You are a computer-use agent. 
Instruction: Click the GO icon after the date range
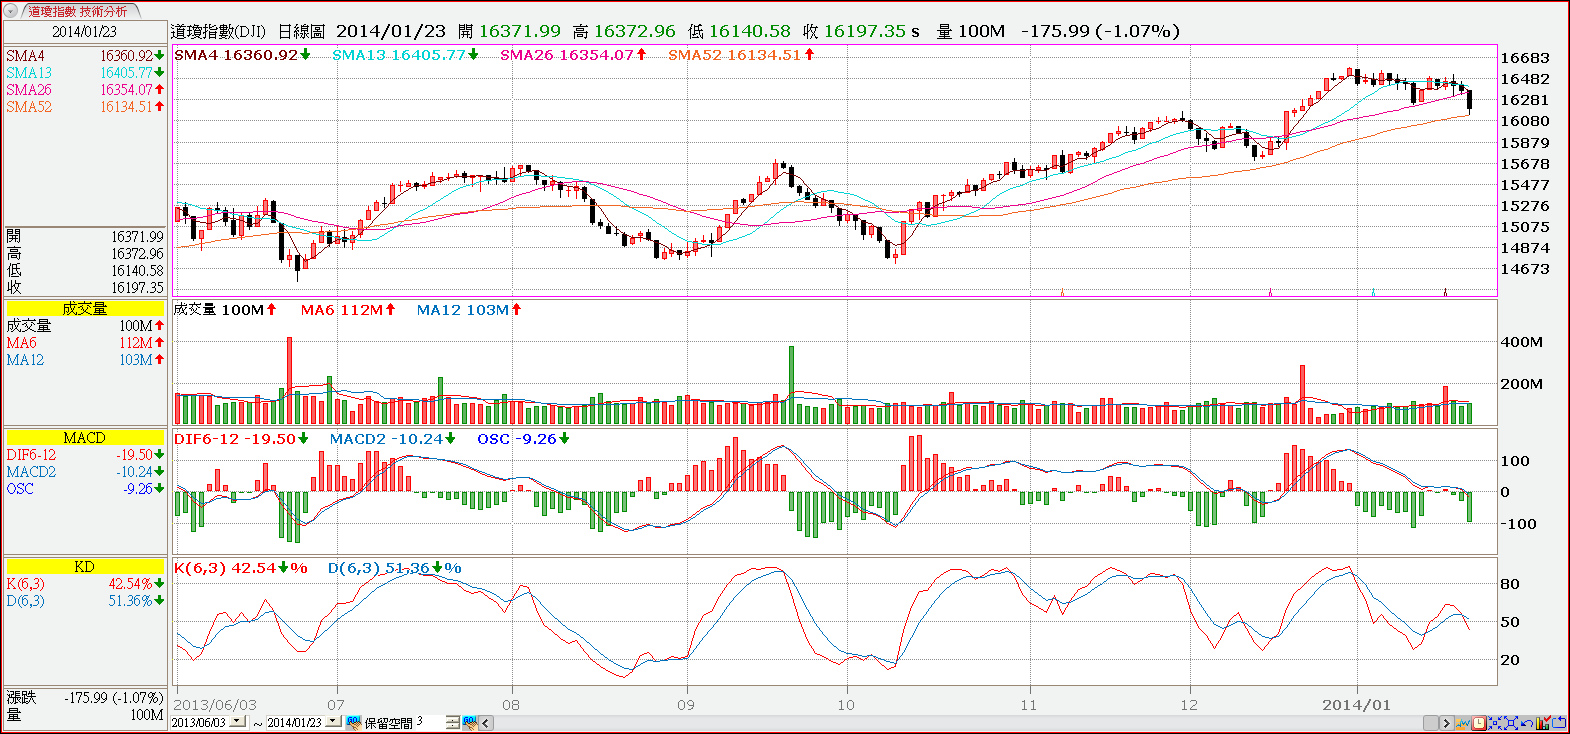353,722
